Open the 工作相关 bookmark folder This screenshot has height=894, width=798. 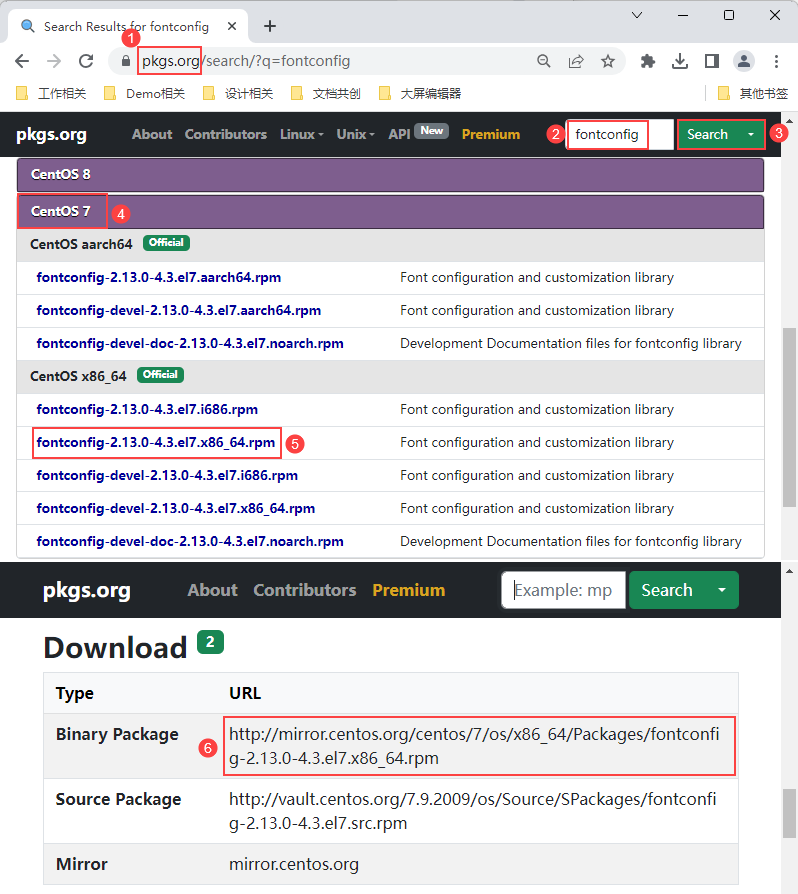tap(51, 94)
